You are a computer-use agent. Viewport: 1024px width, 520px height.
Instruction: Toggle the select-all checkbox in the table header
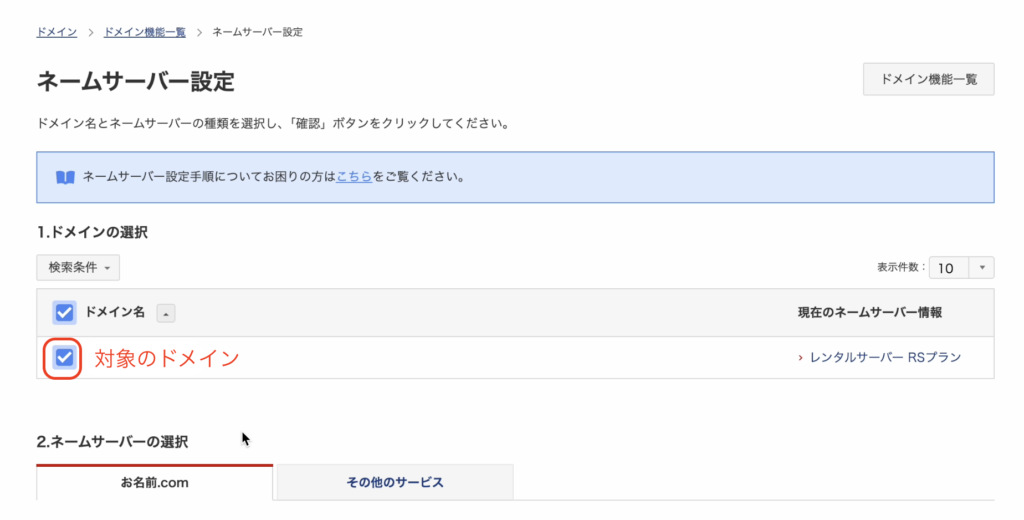(x=65, y=313)
